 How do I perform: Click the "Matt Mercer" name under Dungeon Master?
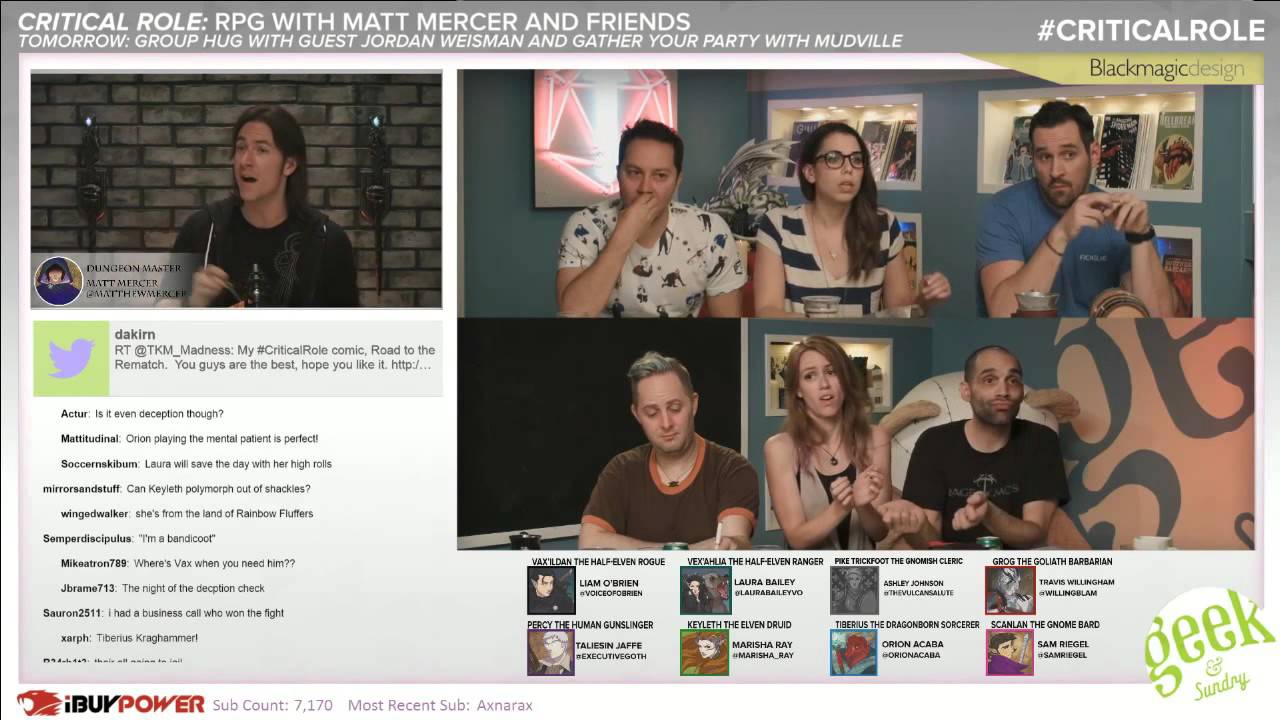[x=119, y=283]
